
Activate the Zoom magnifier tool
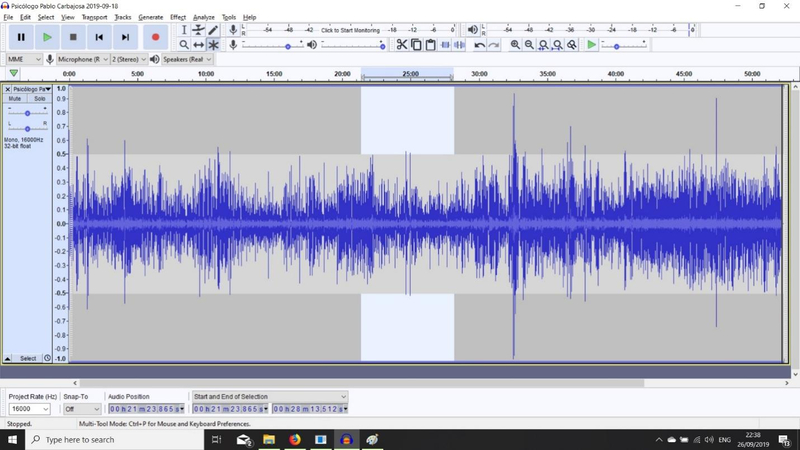(184, 45)
